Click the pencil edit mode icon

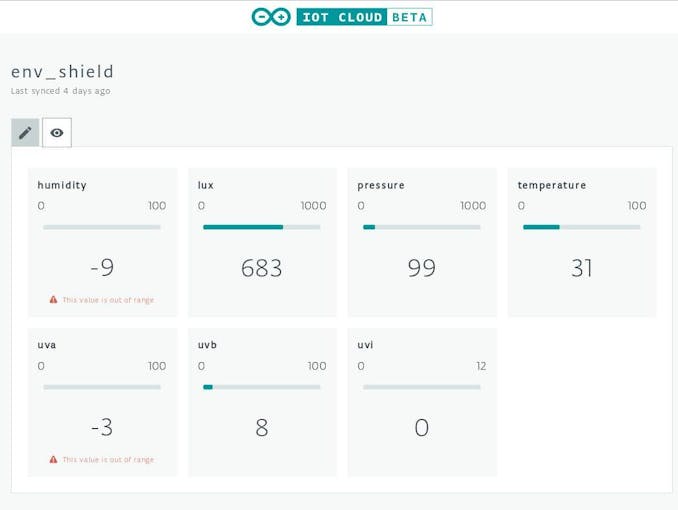click(25, 133)
